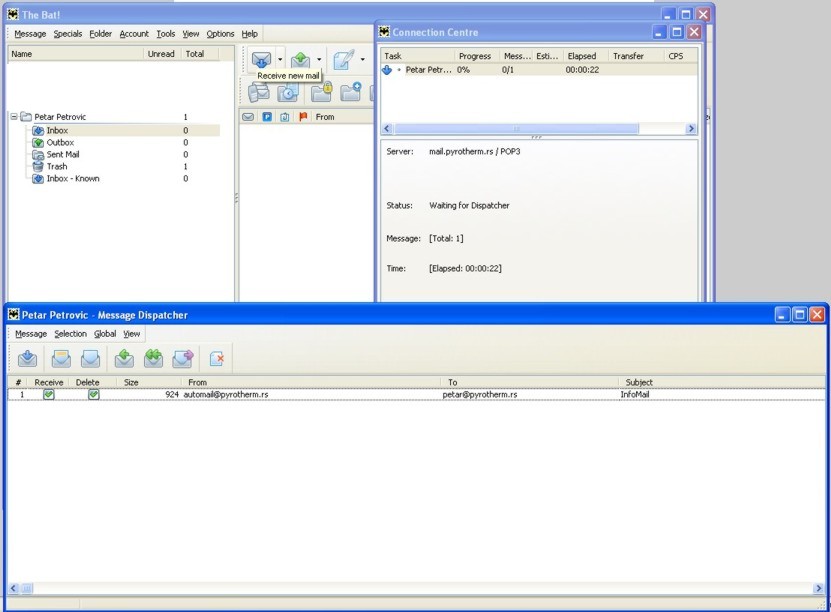The image size is (831, 612).
Task: Click the Receive new mail envelope icon
Action: click(x=261, y=59)
